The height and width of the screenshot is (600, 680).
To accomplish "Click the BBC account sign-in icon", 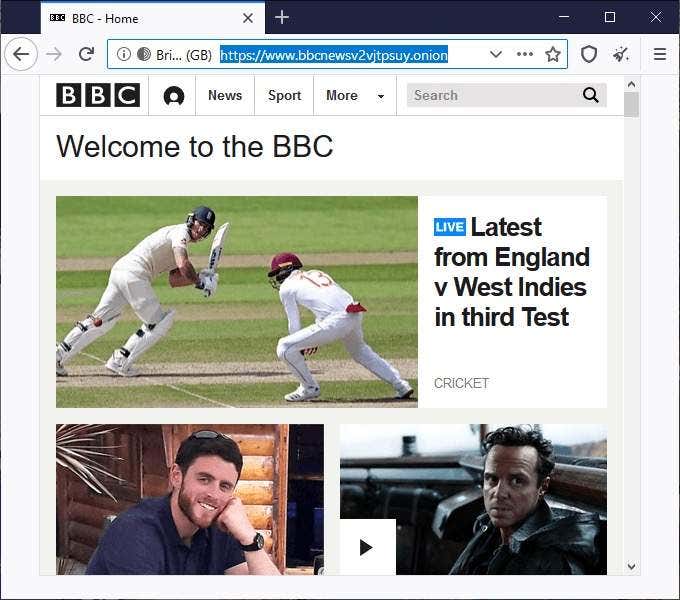I will click(x=173, y=96).
